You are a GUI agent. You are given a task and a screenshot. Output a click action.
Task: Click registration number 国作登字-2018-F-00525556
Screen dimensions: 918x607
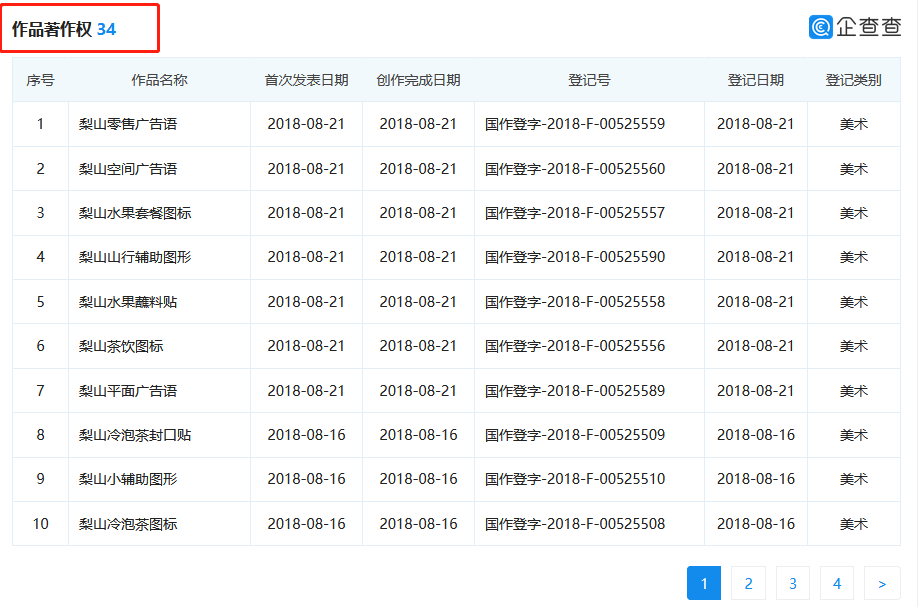575,346
